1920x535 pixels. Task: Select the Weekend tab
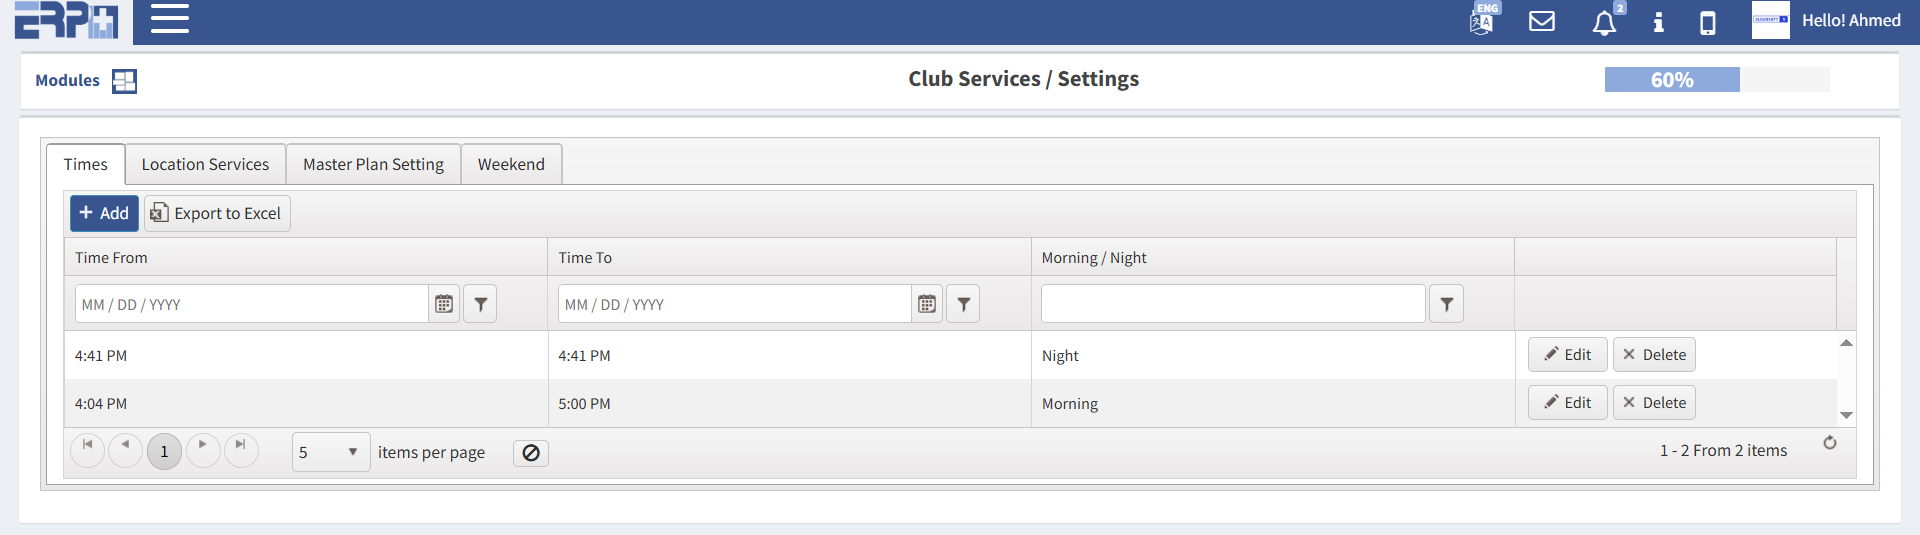(511, 164)
